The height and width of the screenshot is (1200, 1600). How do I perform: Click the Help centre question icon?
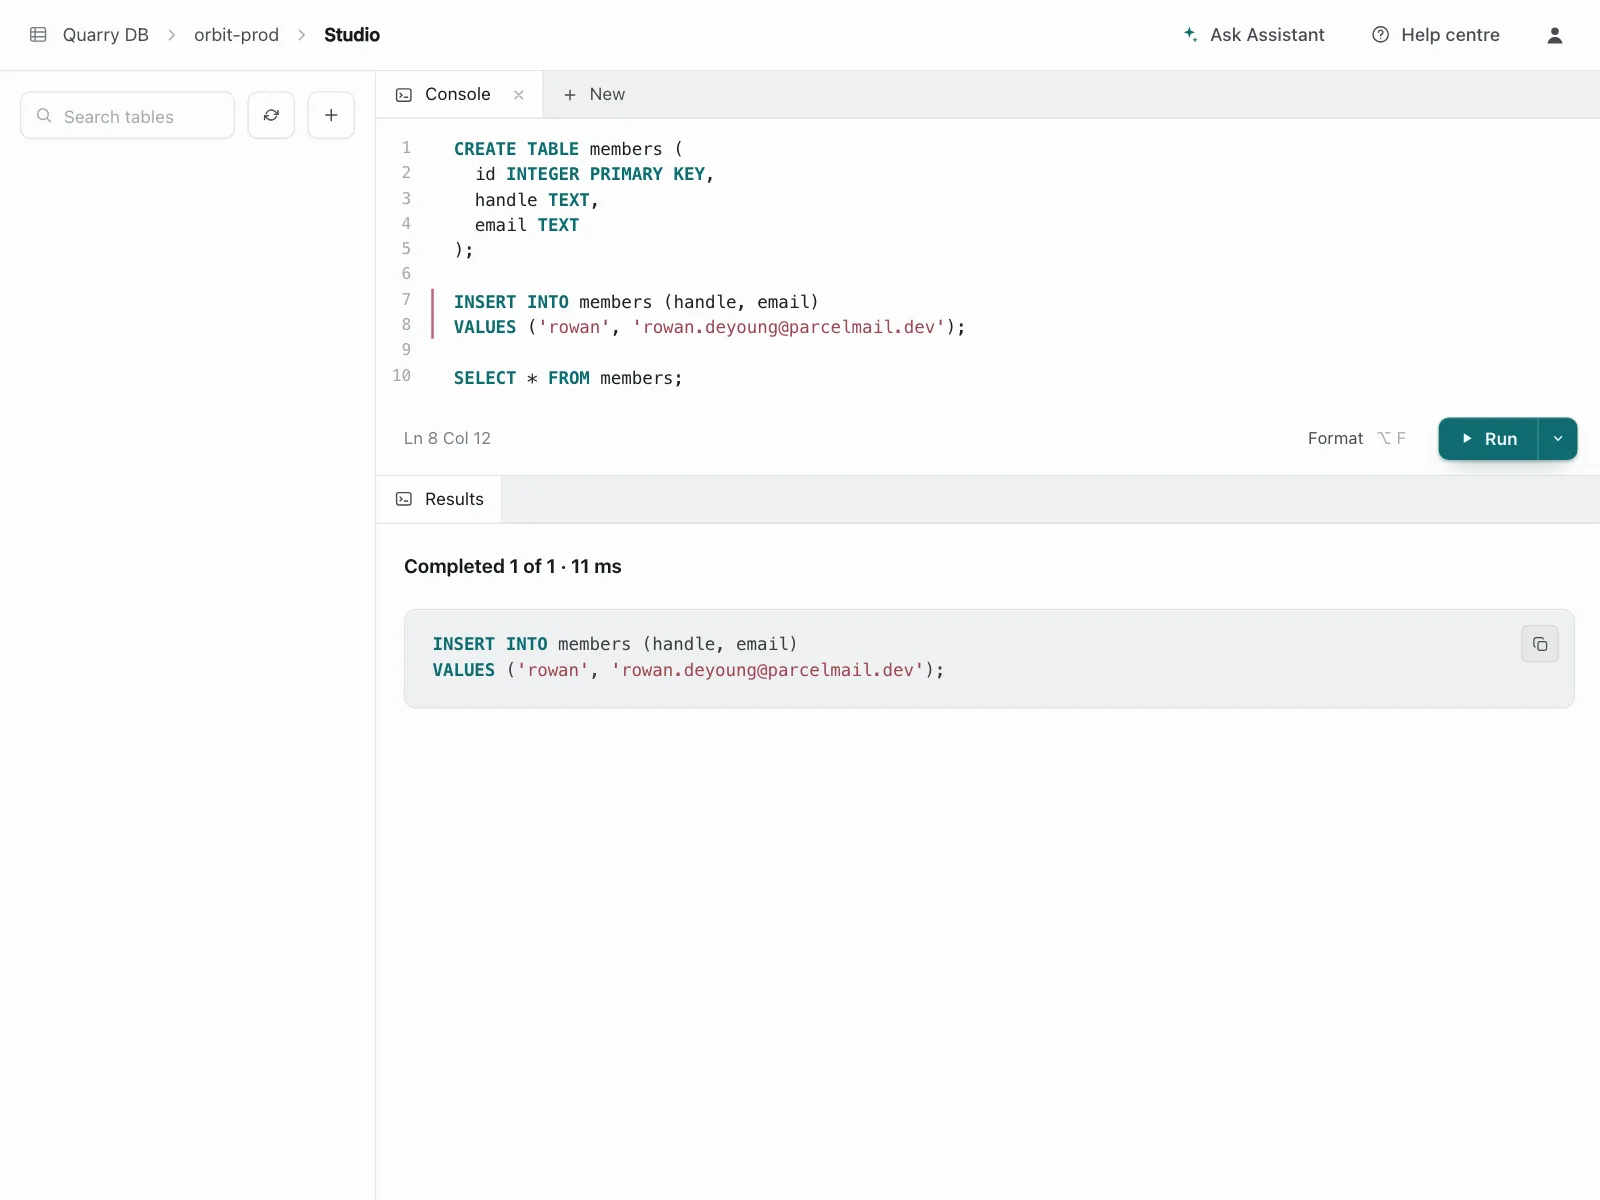tap(1380, 35)
